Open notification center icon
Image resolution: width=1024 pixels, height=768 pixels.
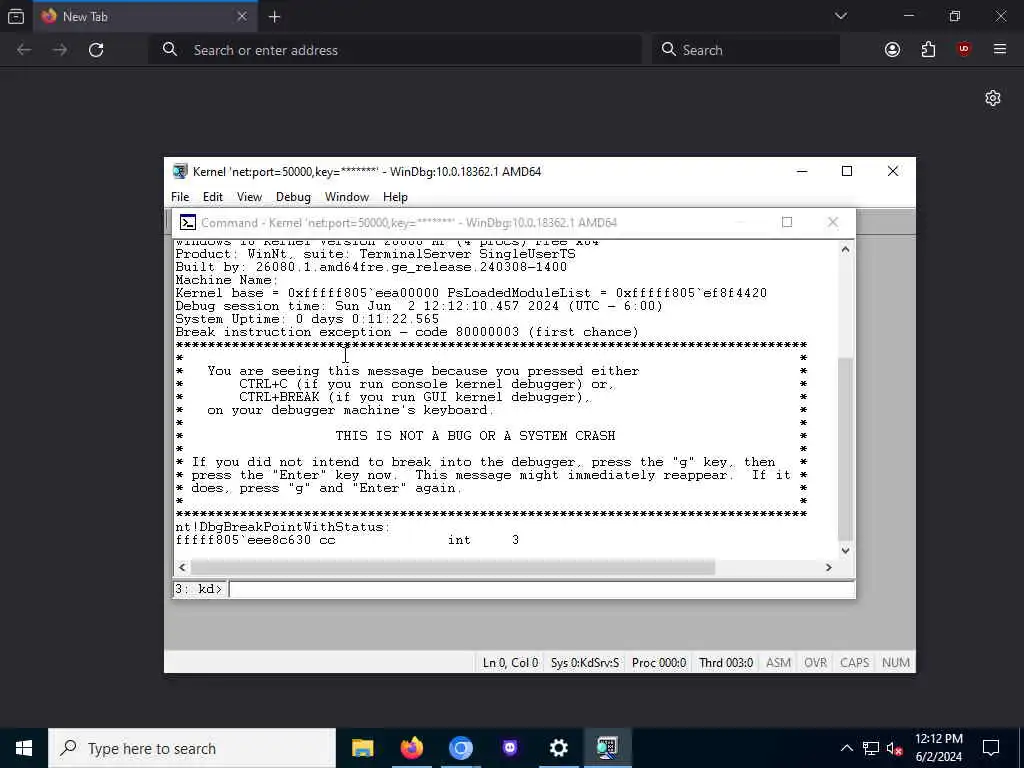pos(991,748)
